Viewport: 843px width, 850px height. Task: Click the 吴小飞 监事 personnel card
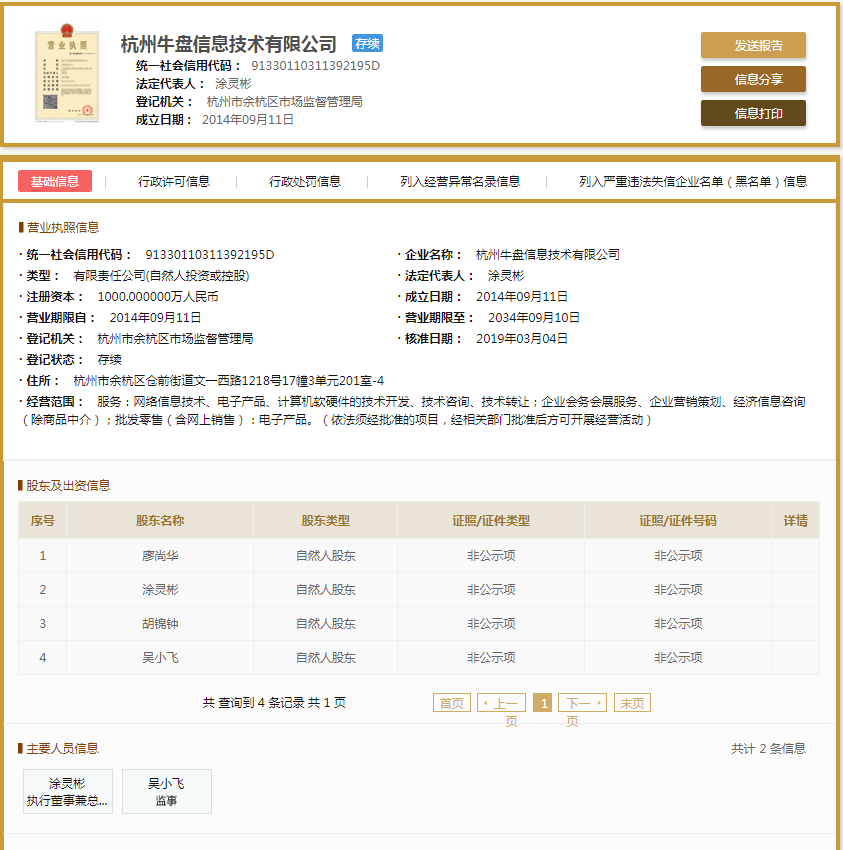click(x=166, y=791)
